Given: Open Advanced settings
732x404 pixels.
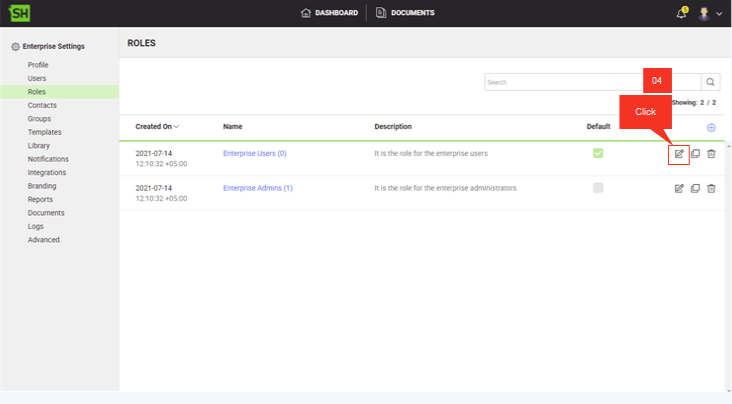Looking at the screenshot, I should pyautogui.click(x=43, y=240).
